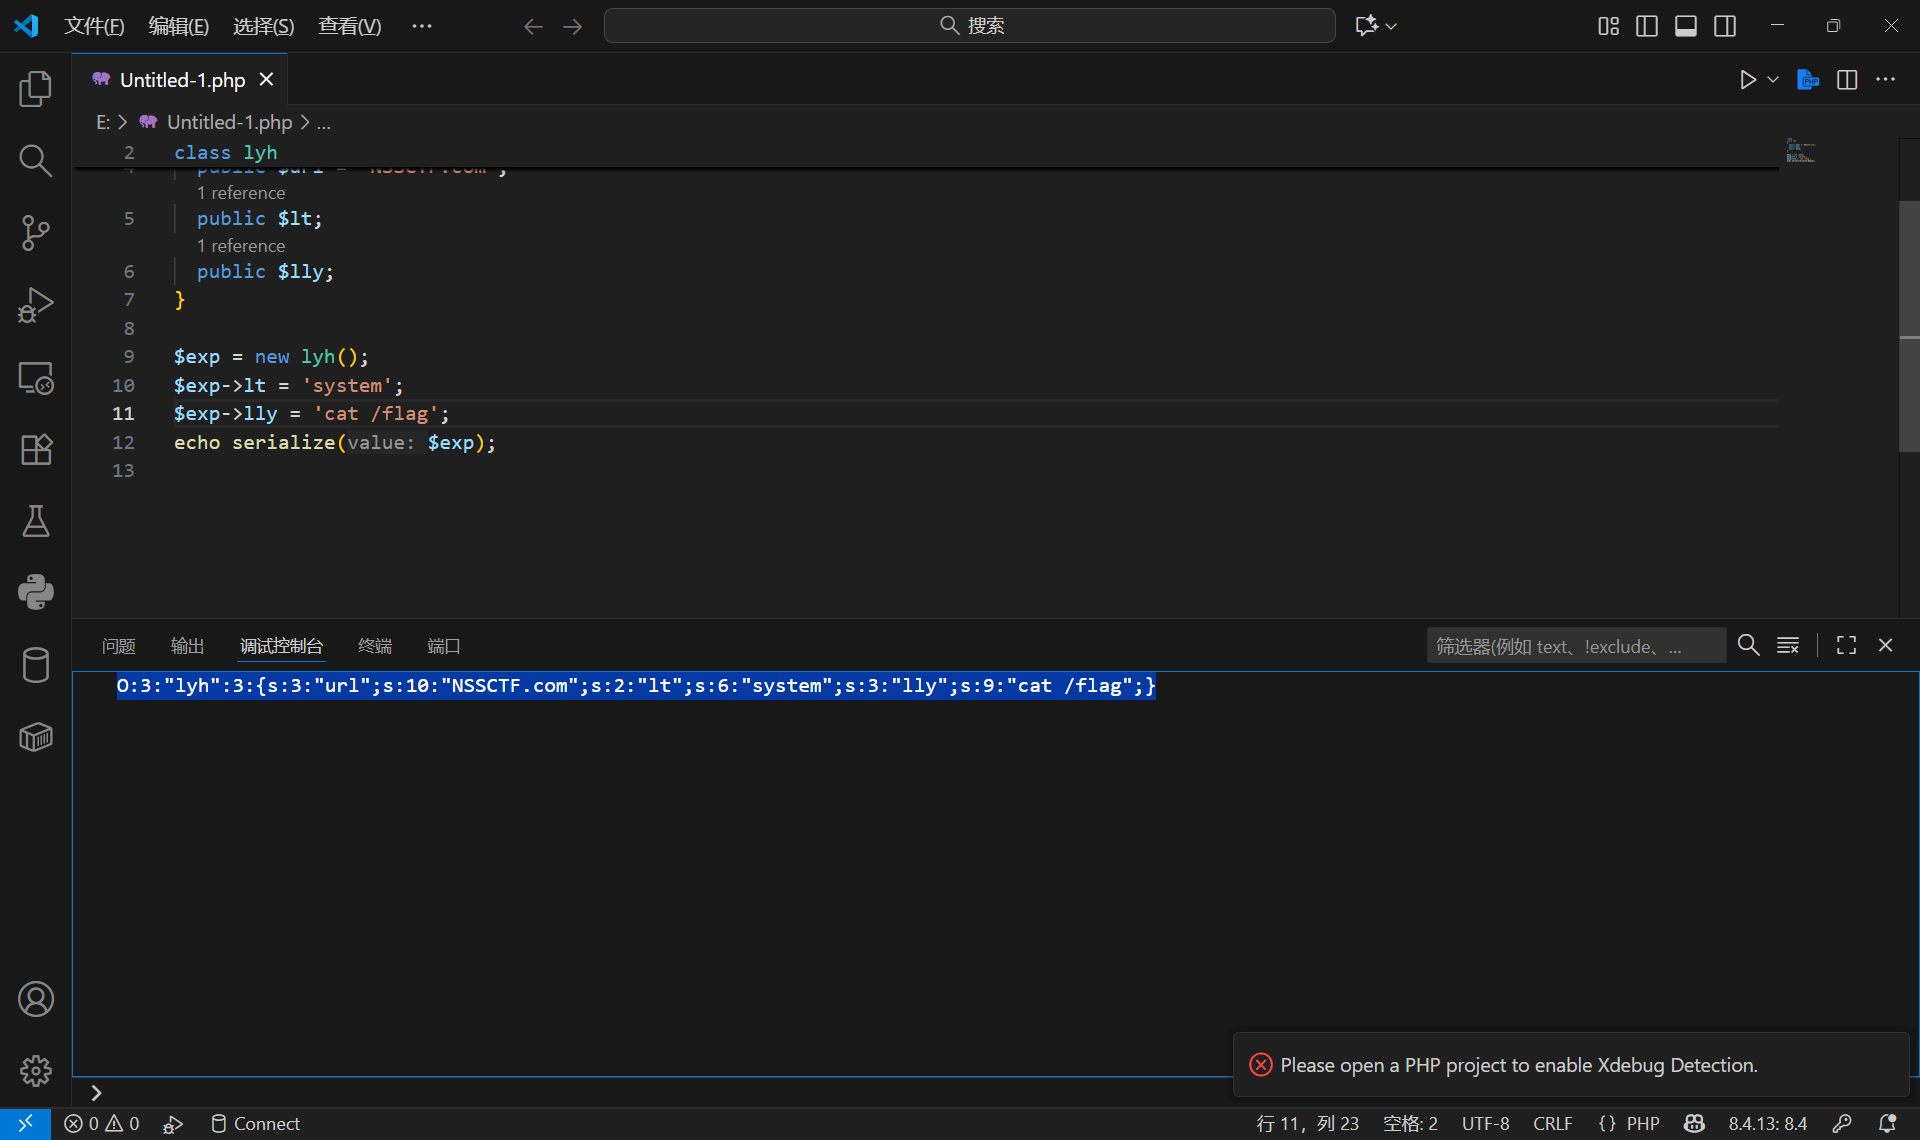Screen dimensions: 1920x1140
Task: Run the Untitled-1.php file with the play icon
Action: [1747, 80]
